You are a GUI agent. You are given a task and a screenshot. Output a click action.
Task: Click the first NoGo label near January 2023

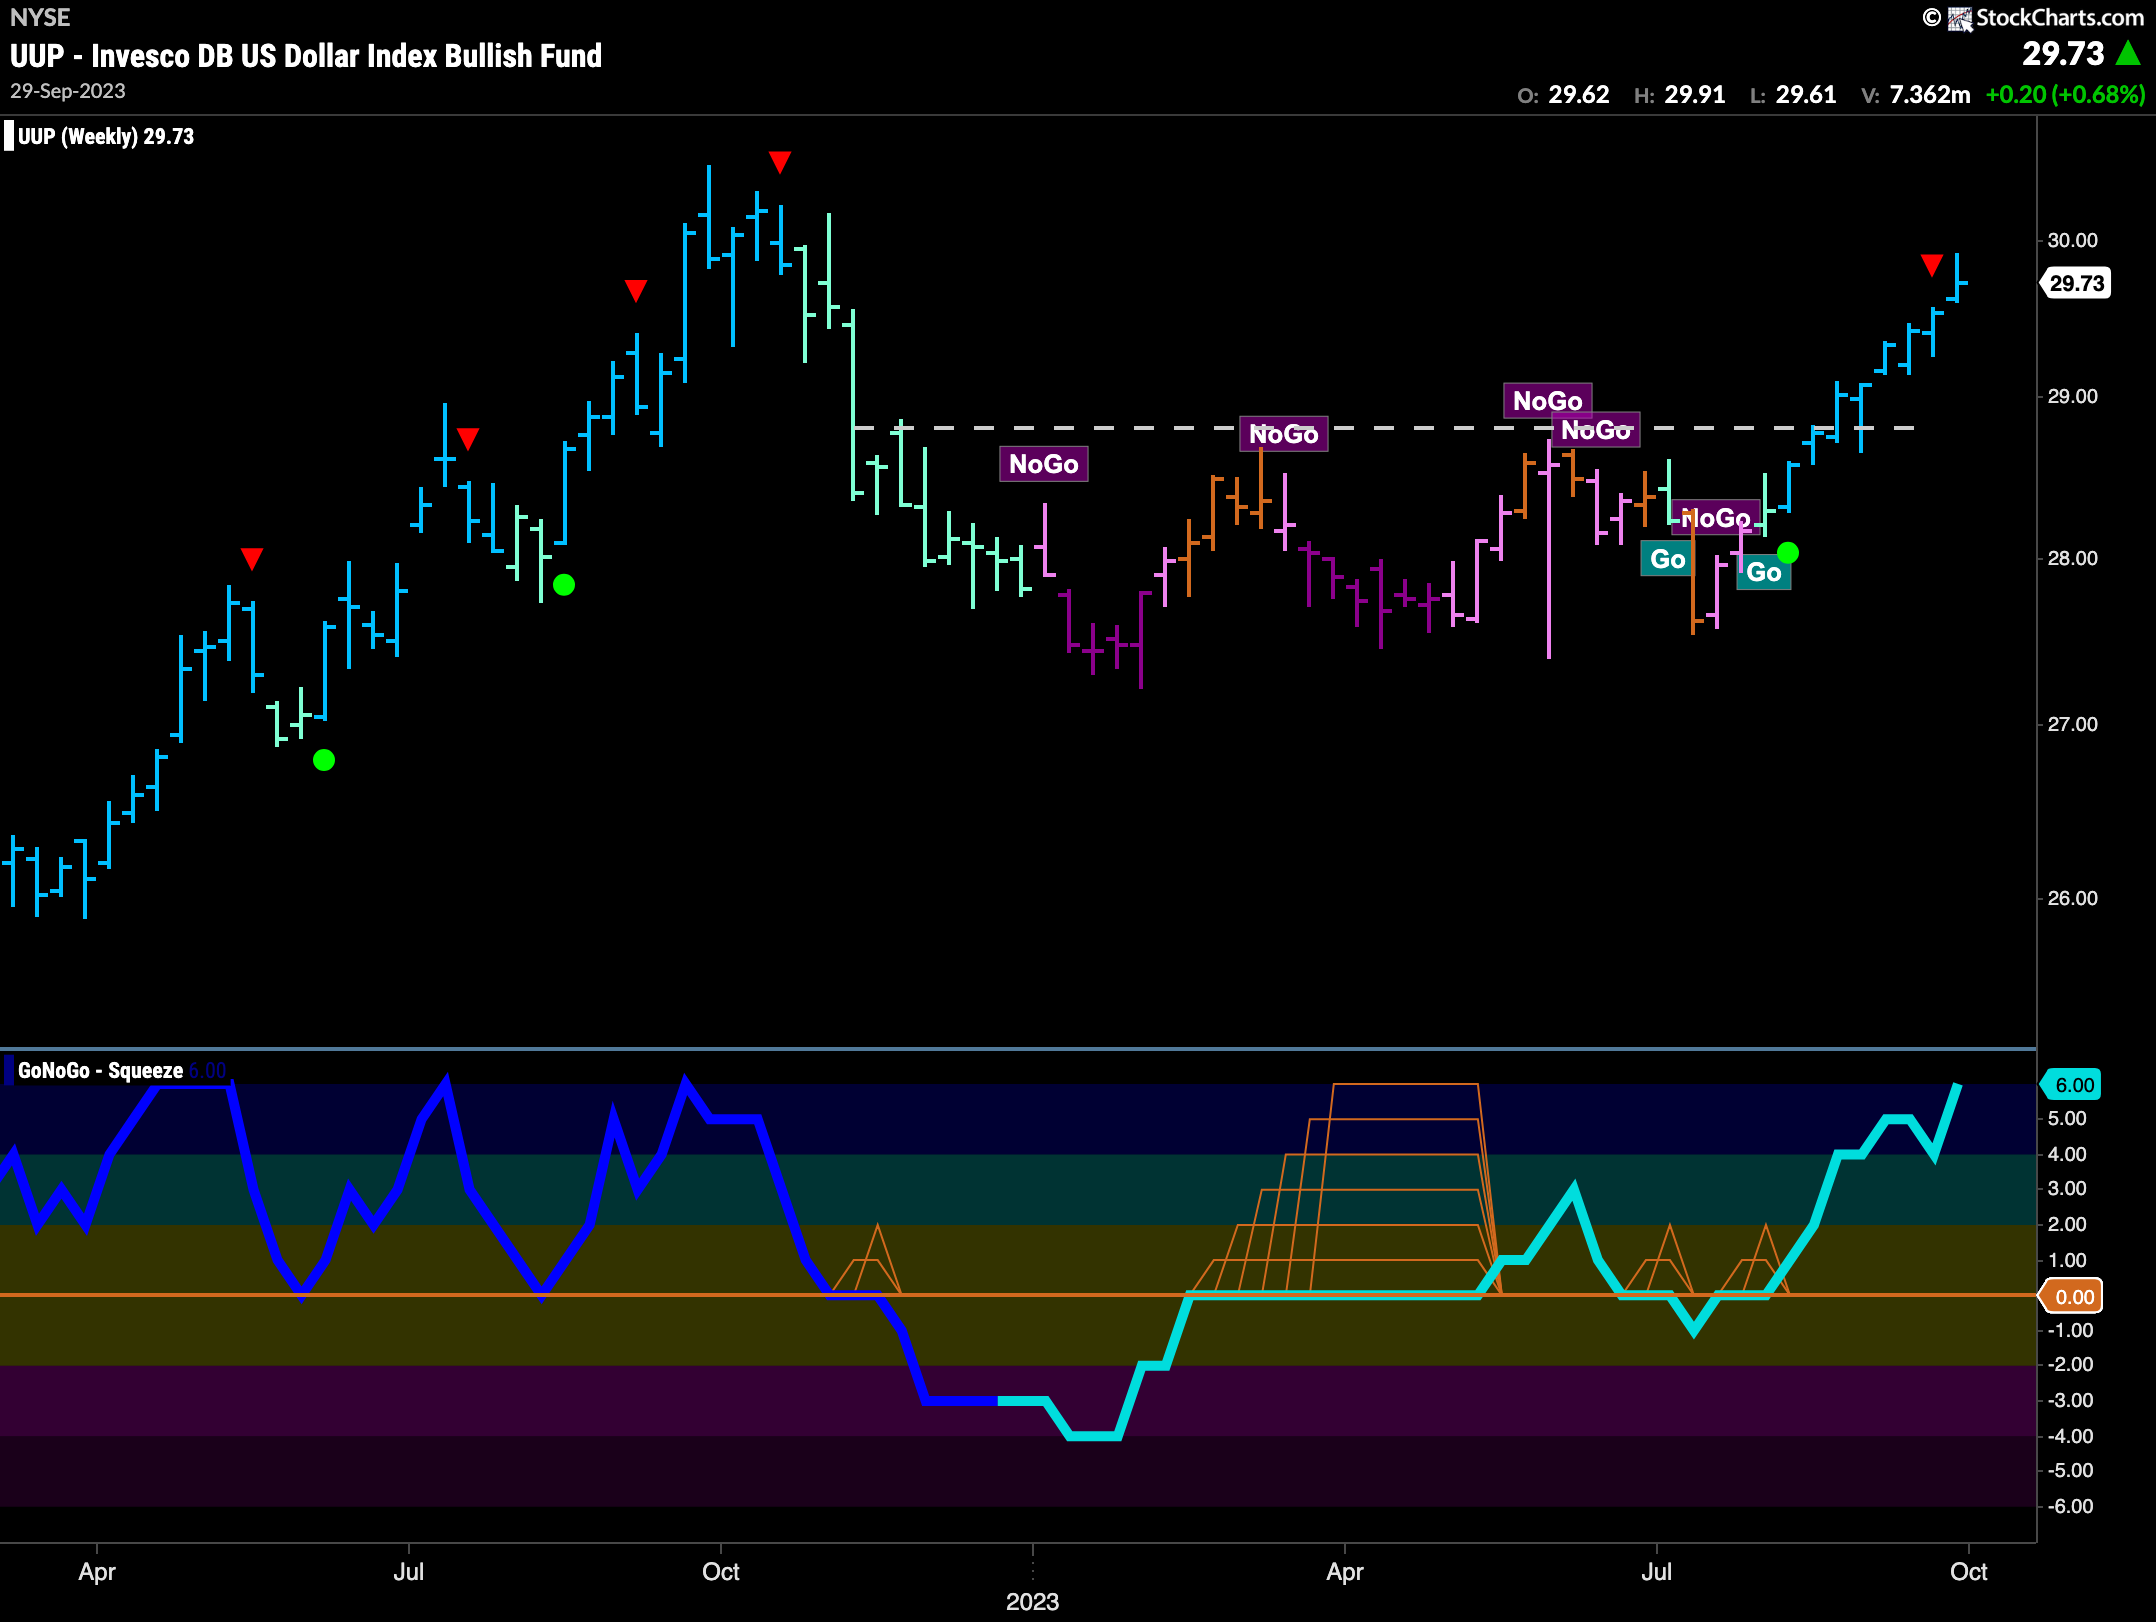[1044, 464]
